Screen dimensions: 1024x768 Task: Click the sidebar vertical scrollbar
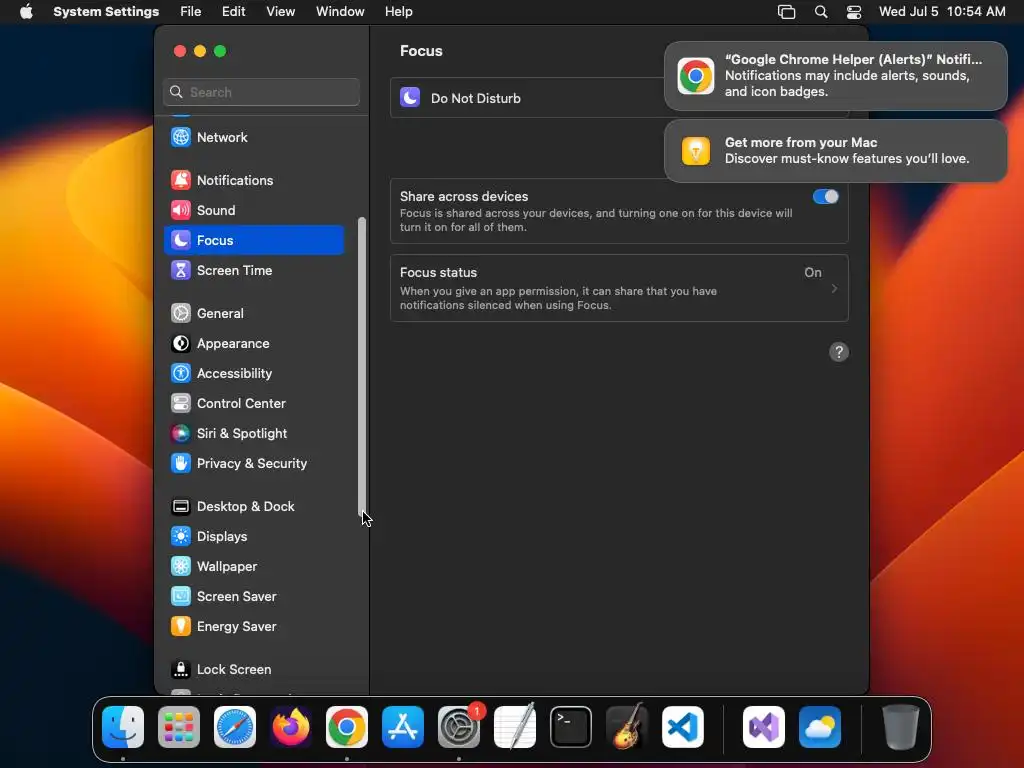pos(362,369)
